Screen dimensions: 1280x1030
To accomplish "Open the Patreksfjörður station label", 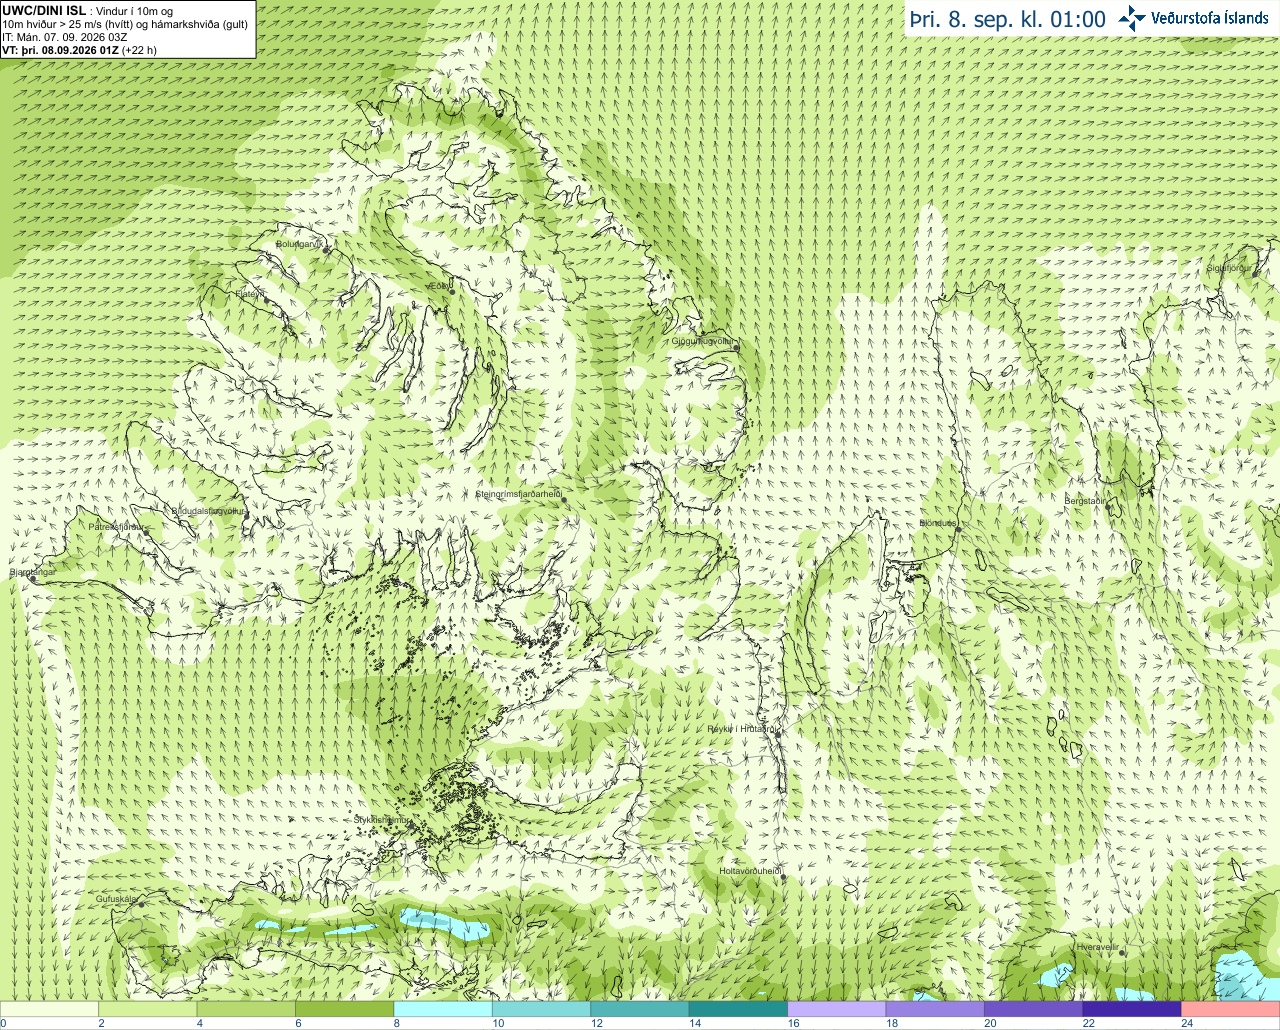I will coord(117,526).
